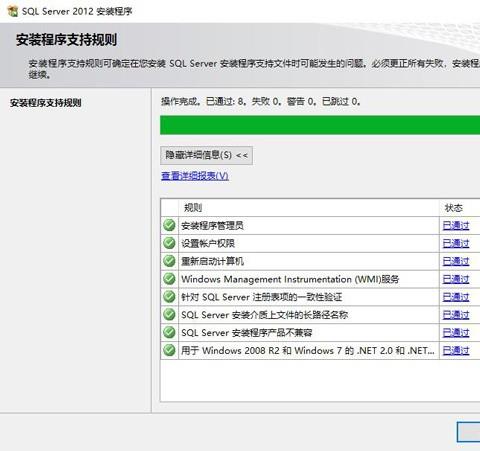Screen dimensions: 480x451
Task: Open the 已通过 status link for 重新启动计算机
Action: (x=456, y=261)
